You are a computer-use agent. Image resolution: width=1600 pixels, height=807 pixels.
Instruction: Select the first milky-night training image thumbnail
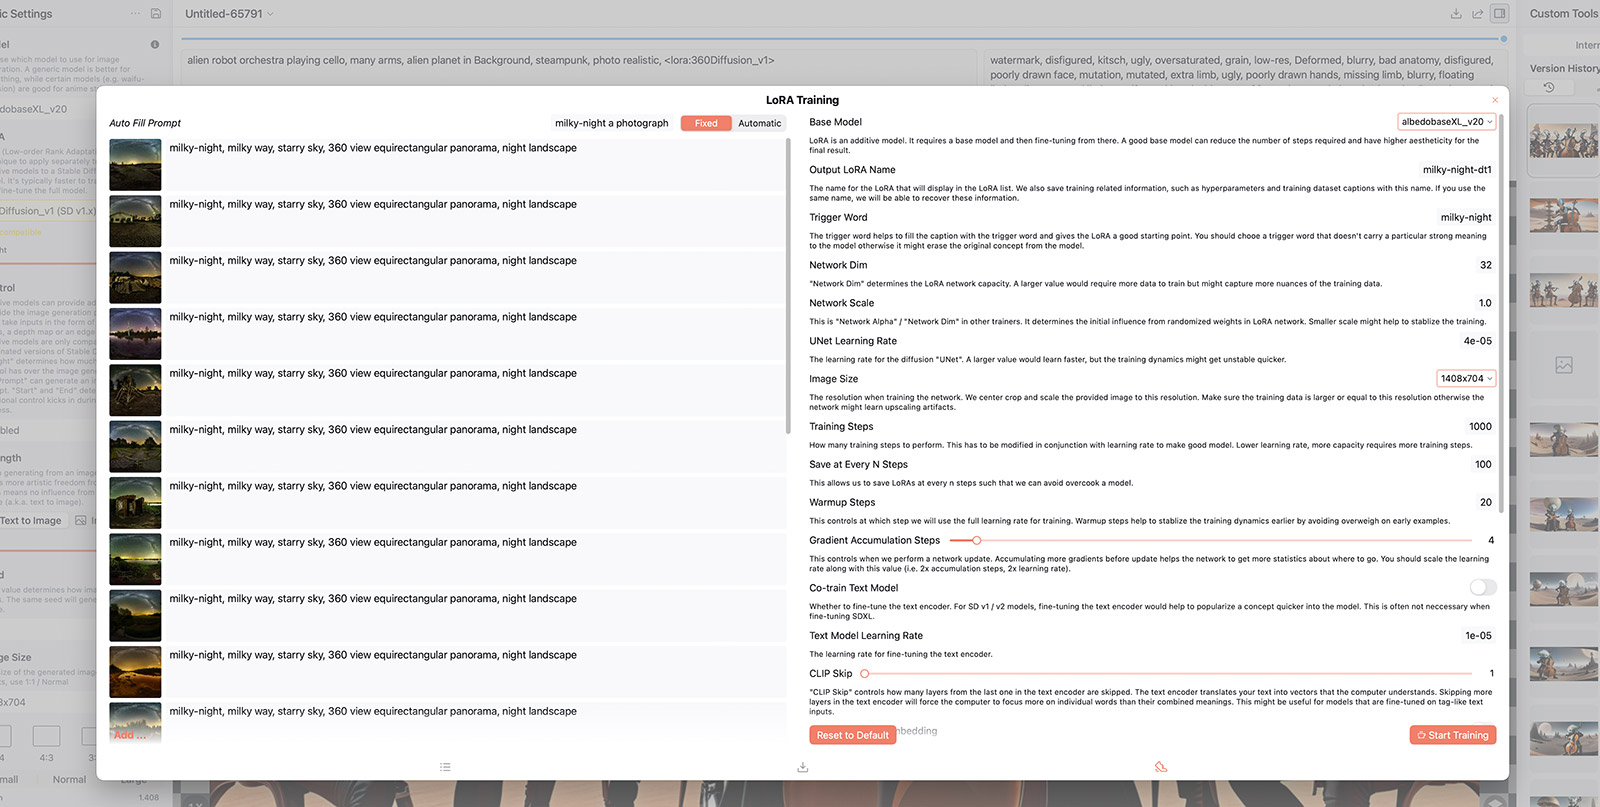(135, 165)
